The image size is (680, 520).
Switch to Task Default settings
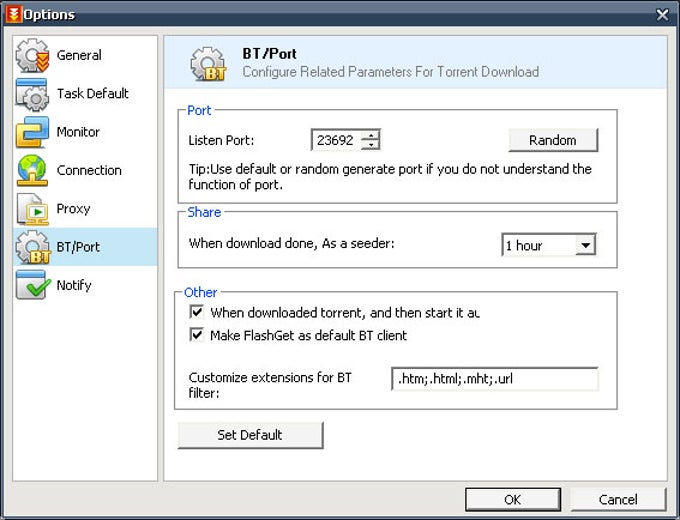pos(85,93)
